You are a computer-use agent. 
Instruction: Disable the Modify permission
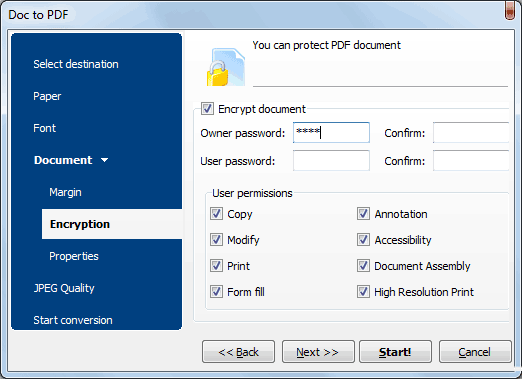[216, 240]
